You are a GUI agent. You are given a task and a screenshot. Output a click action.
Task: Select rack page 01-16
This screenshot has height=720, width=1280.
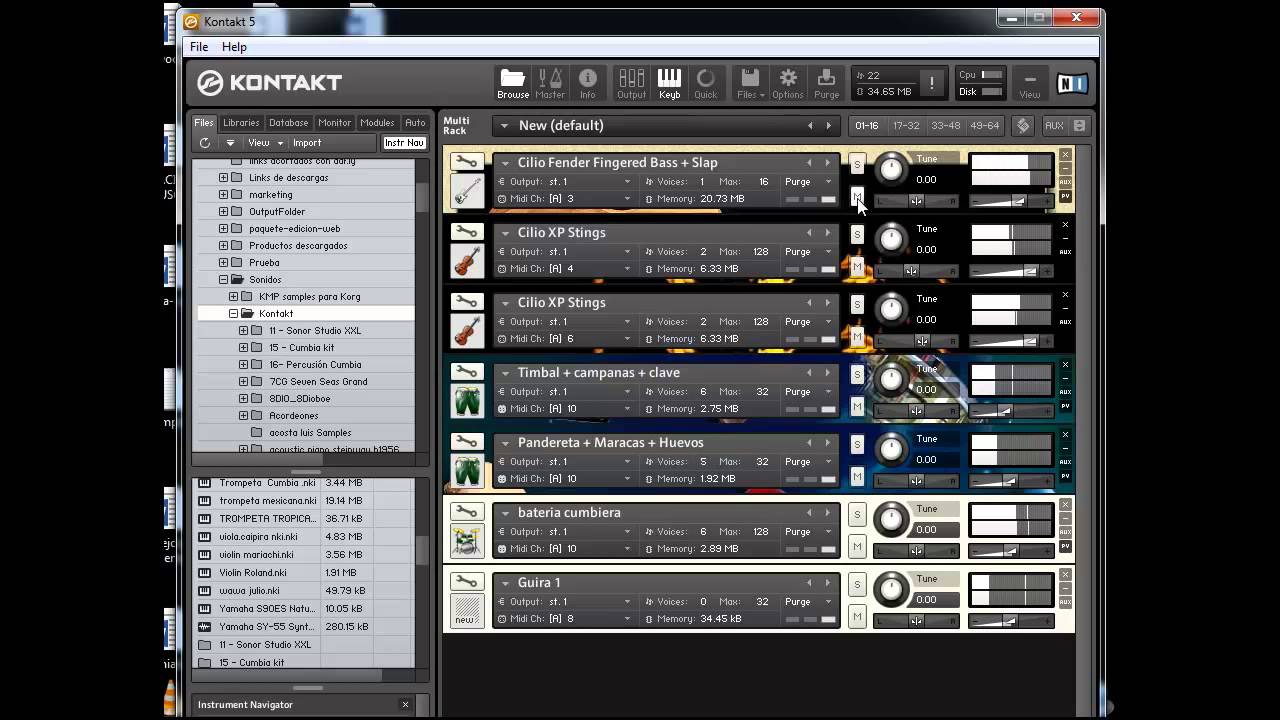coord(867,126)
